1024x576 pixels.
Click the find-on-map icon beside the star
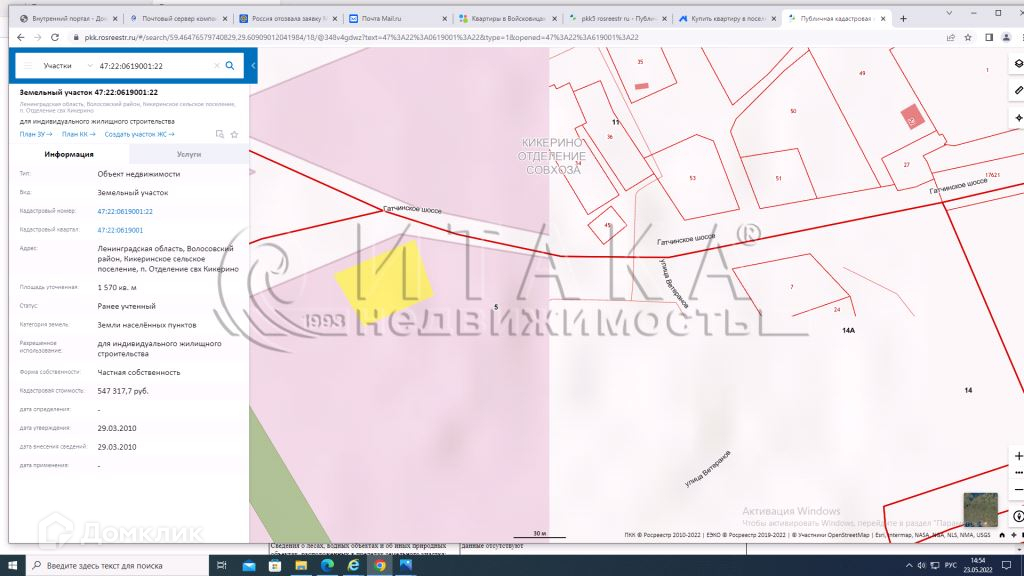click(219, 134)
